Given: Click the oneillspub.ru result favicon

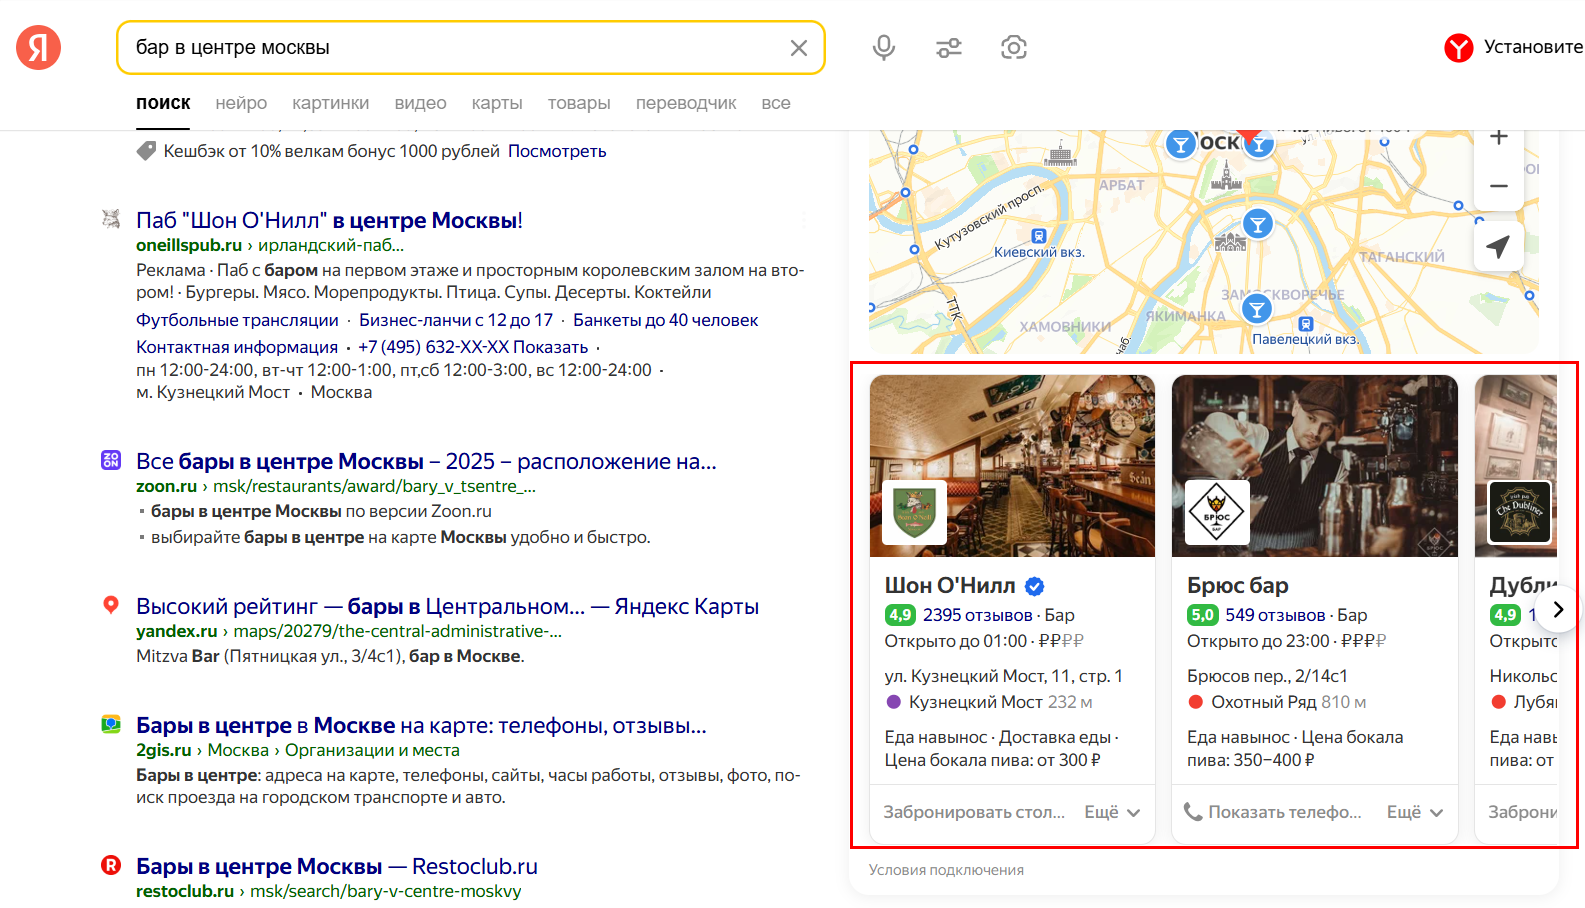Looking at the screenshot, I should [x=111, y=219].
